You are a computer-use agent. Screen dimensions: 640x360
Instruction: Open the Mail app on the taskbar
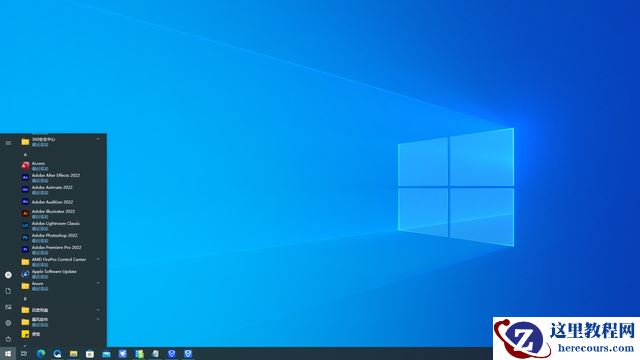tap(106, 353)
